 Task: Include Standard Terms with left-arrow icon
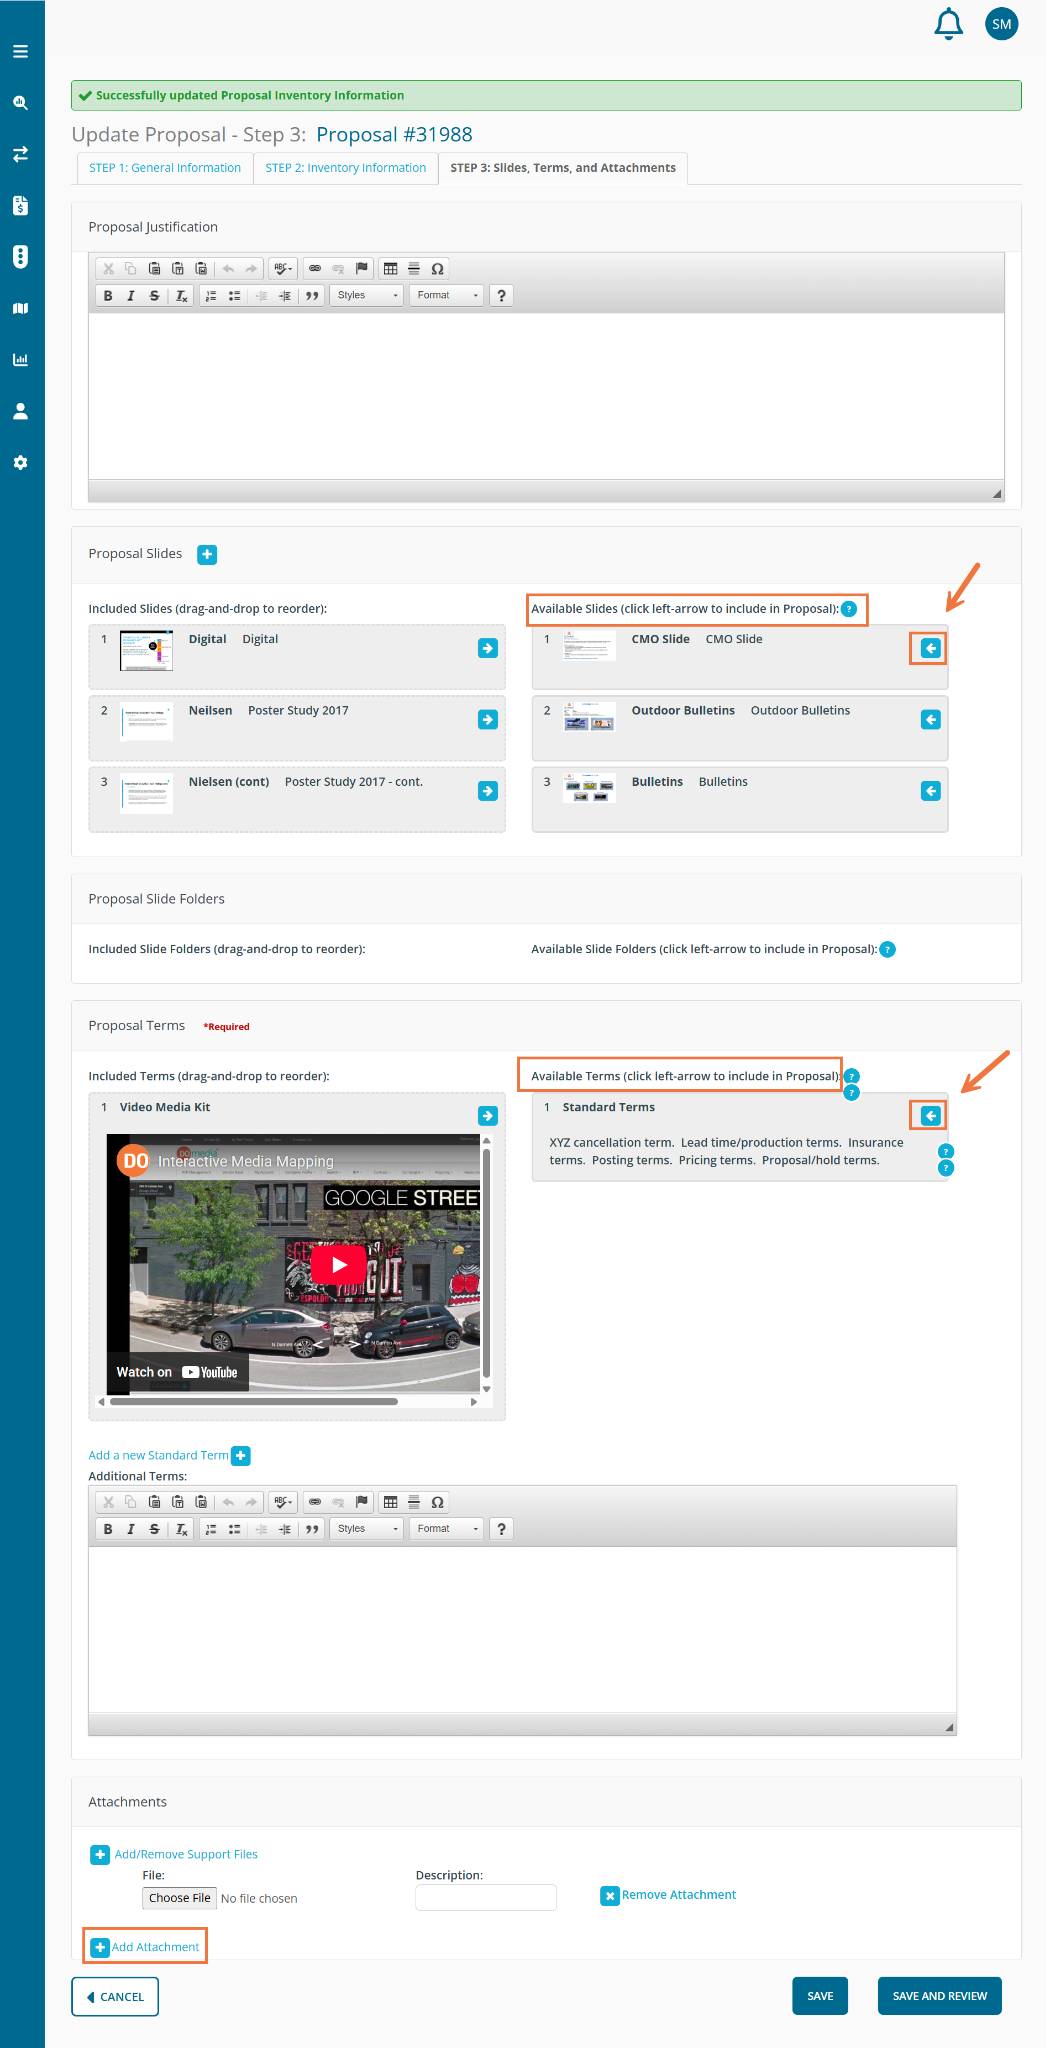point(930,1116)
